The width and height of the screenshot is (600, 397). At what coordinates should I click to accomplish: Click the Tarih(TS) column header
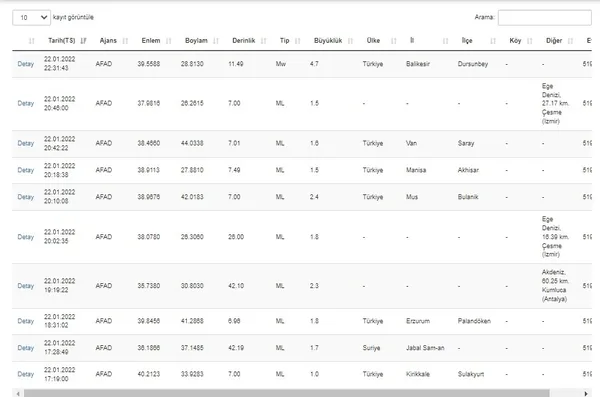pos(62,41)
